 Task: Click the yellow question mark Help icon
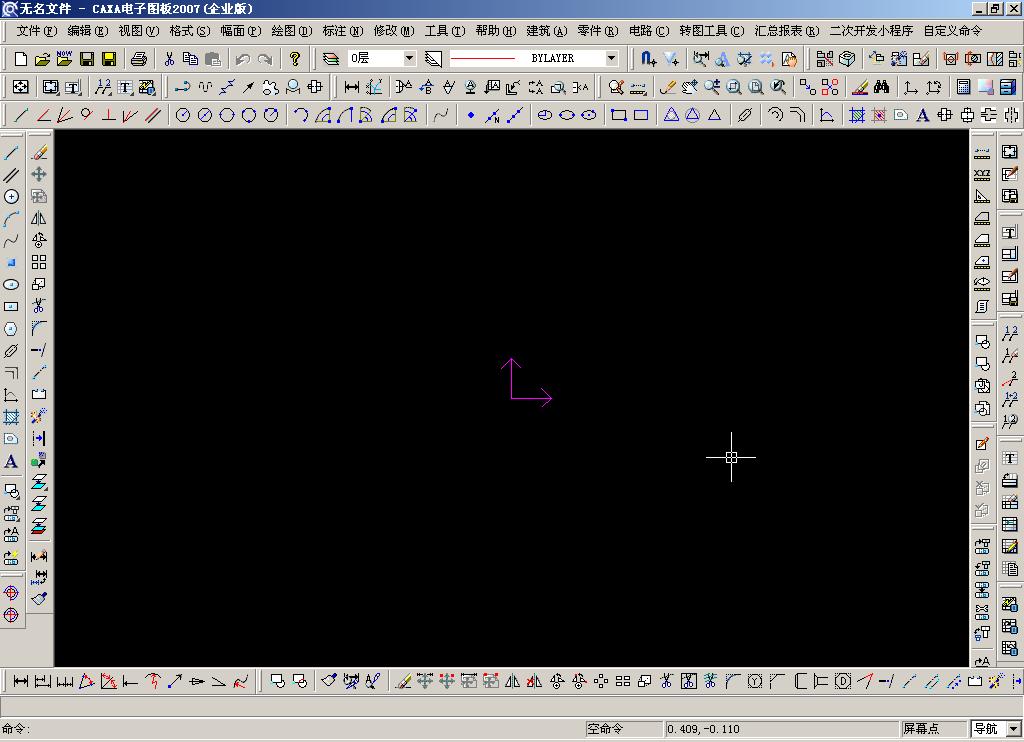tap(295, 59)
